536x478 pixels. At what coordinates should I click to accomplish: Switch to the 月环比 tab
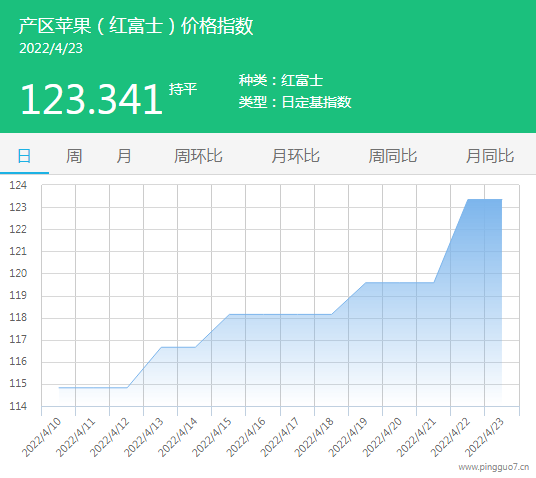(x=295, y=156)
